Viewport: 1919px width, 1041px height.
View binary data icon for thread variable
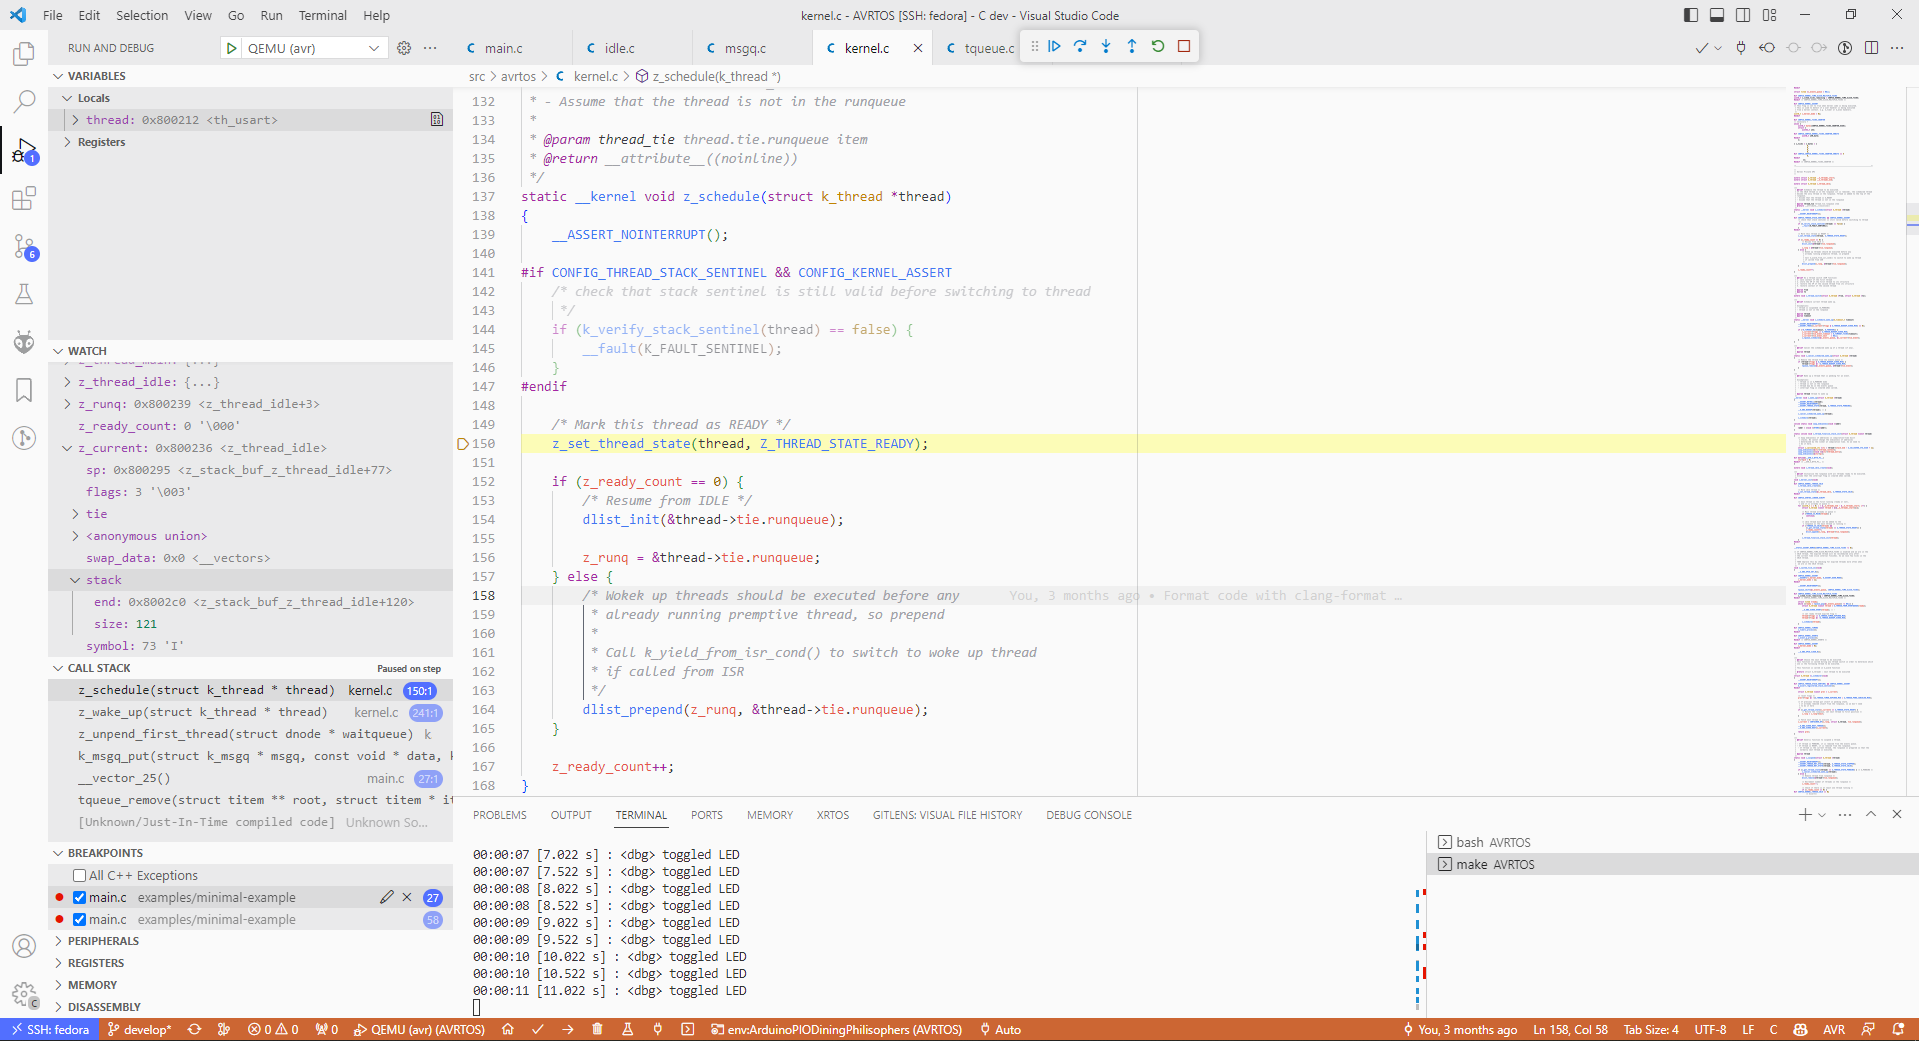[x=437, y=120]
